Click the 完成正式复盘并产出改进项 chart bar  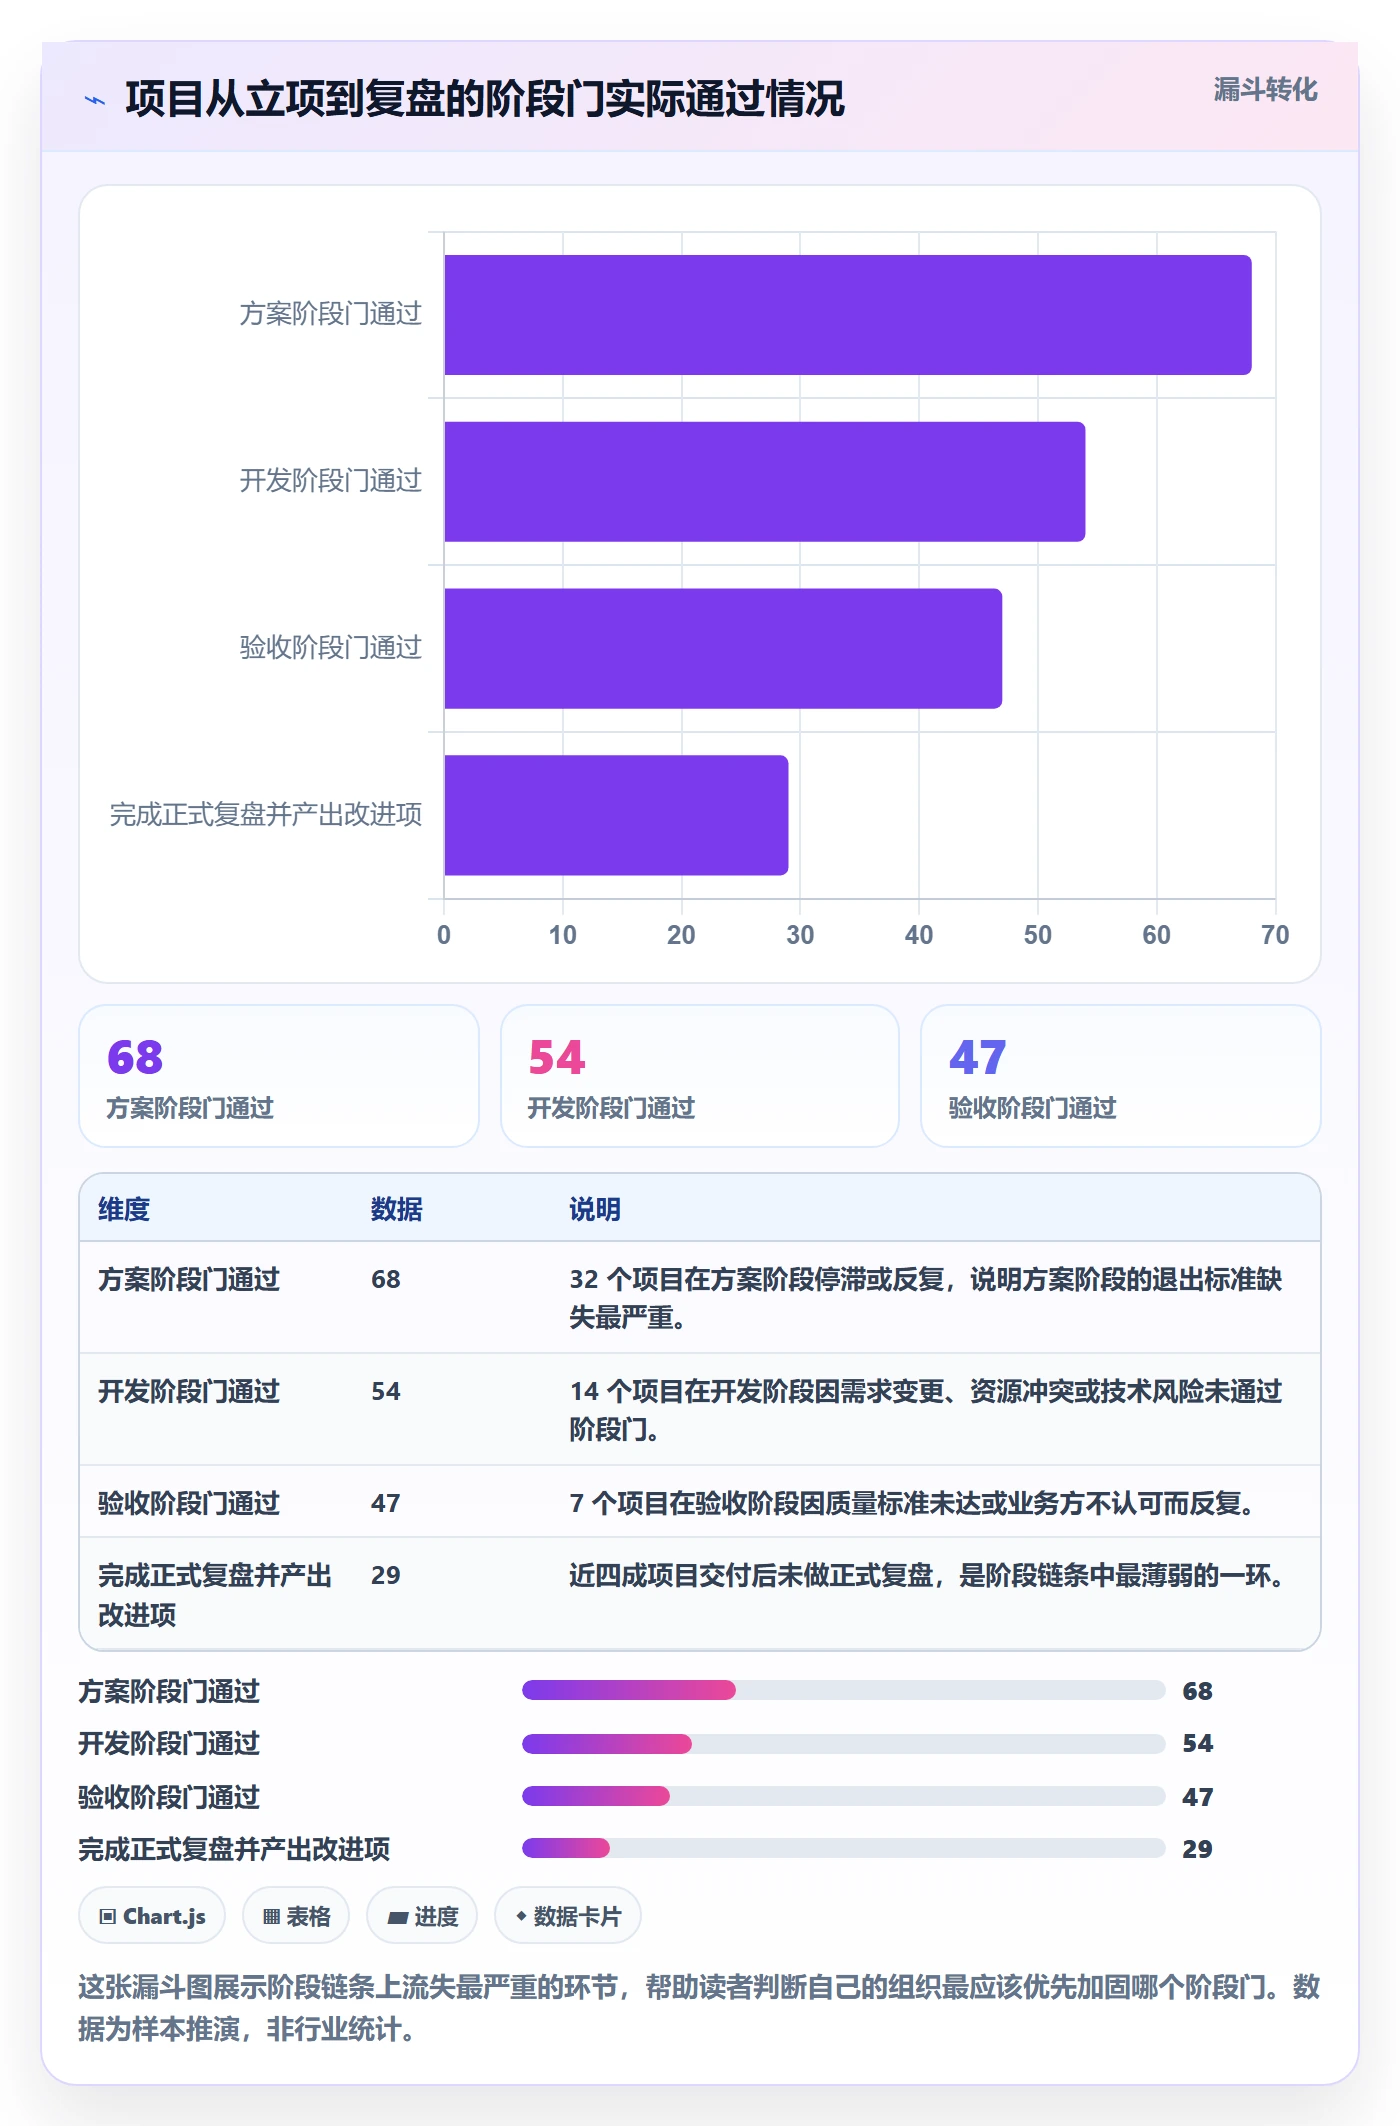(616, 815)
